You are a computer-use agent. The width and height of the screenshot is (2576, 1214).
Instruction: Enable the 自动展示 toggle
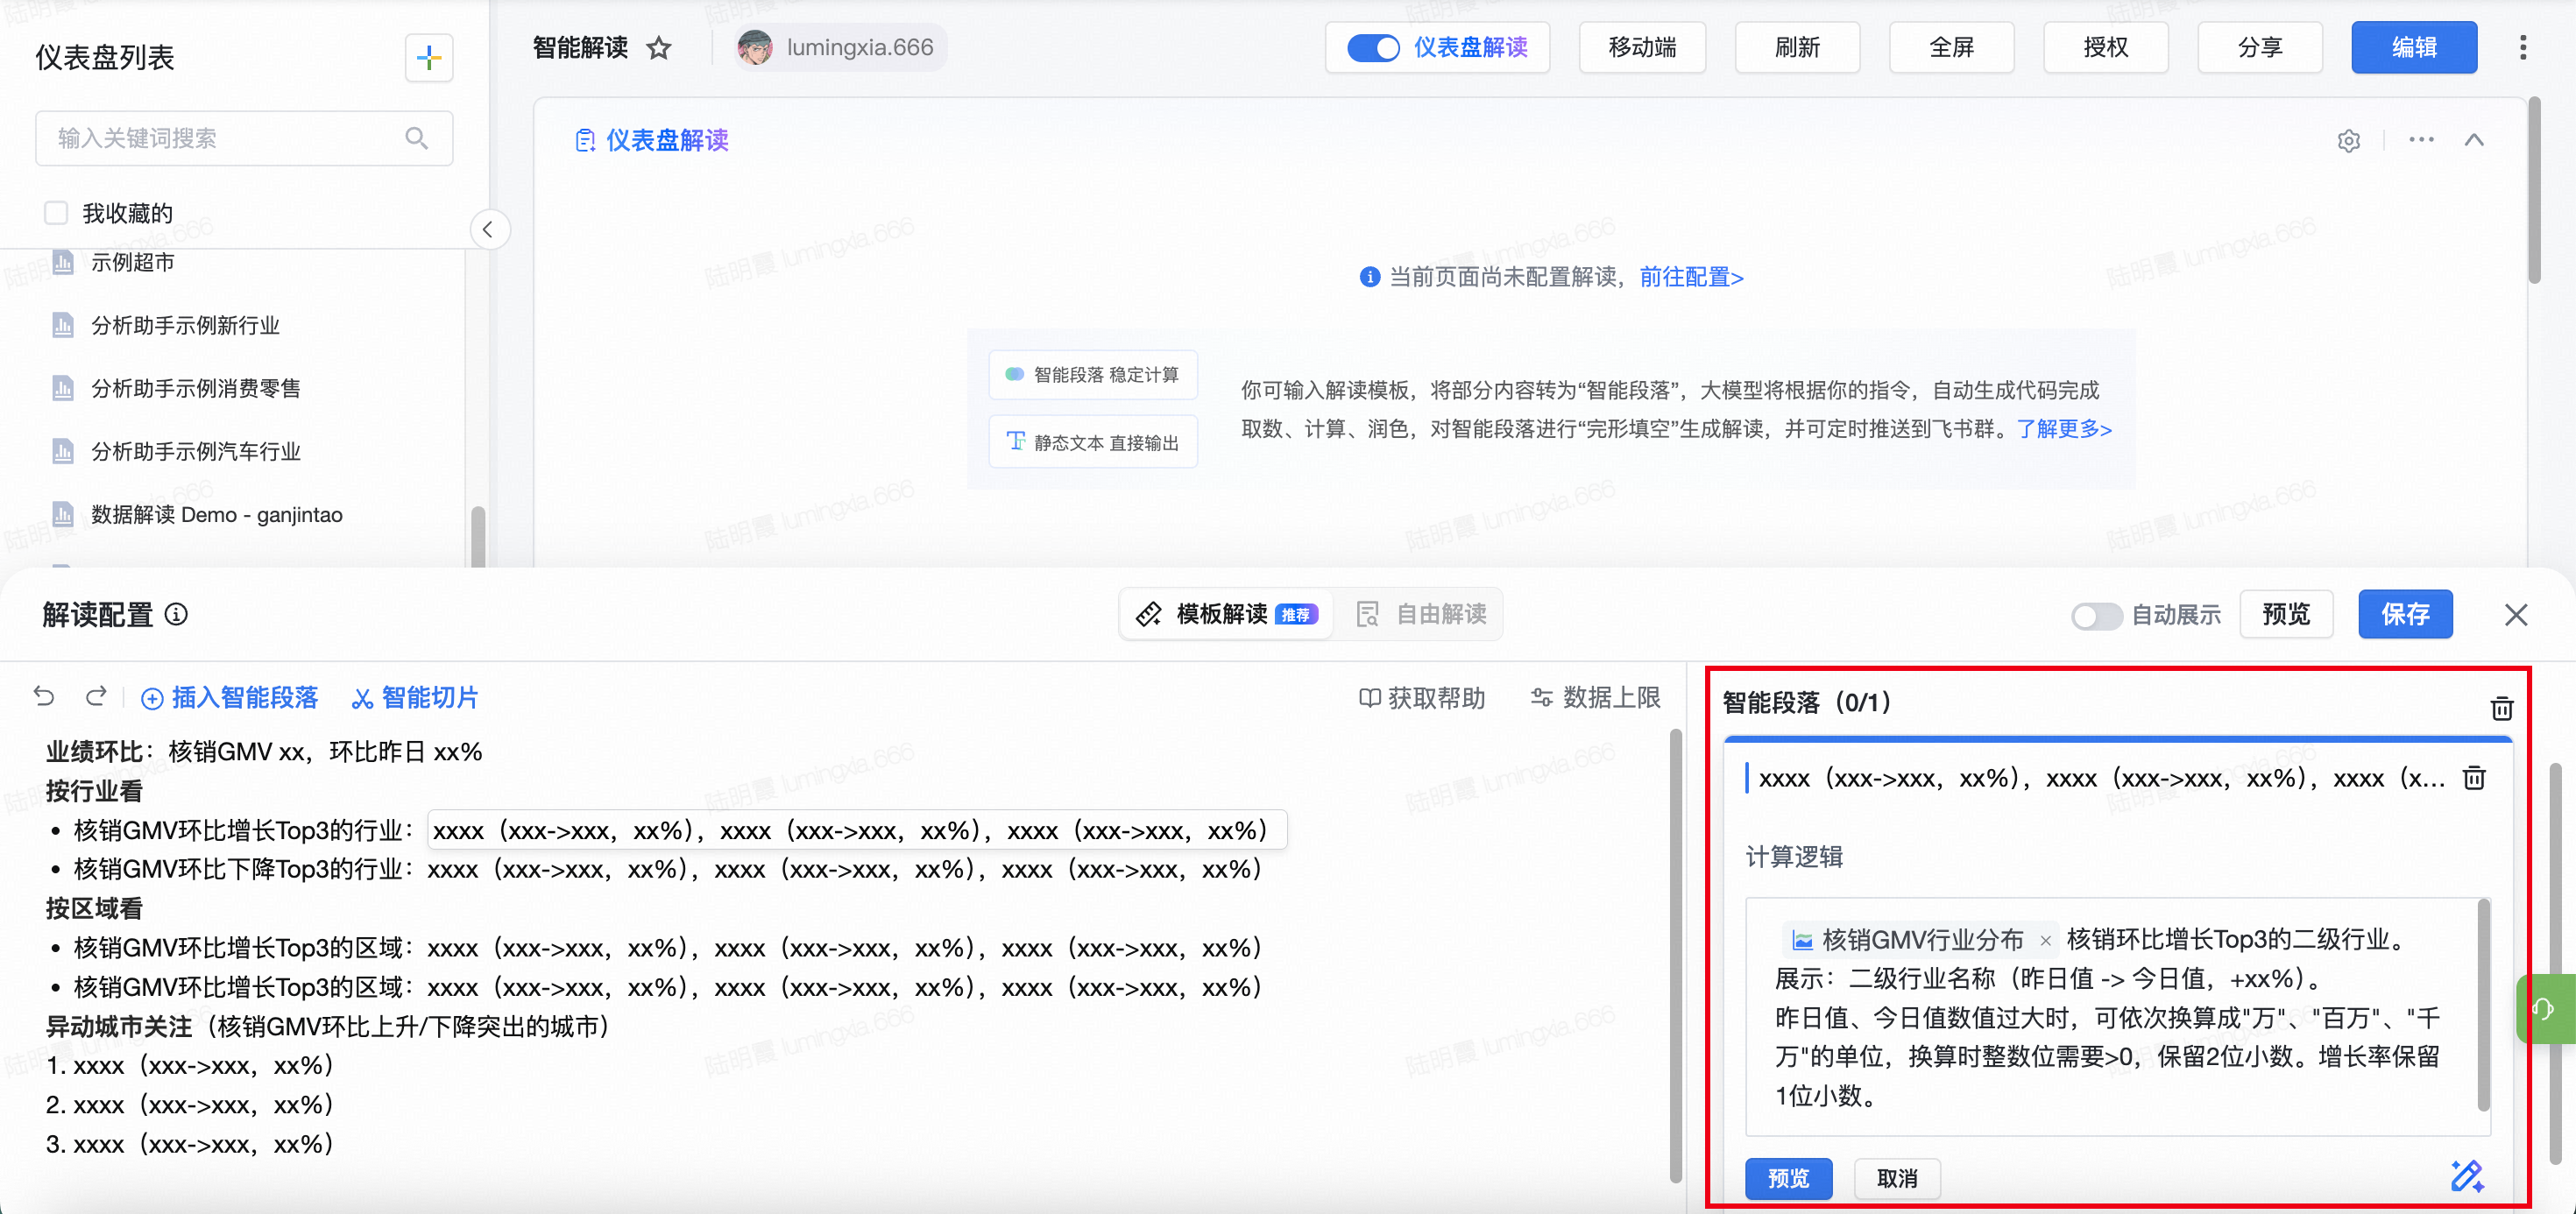pos(2096,615)
